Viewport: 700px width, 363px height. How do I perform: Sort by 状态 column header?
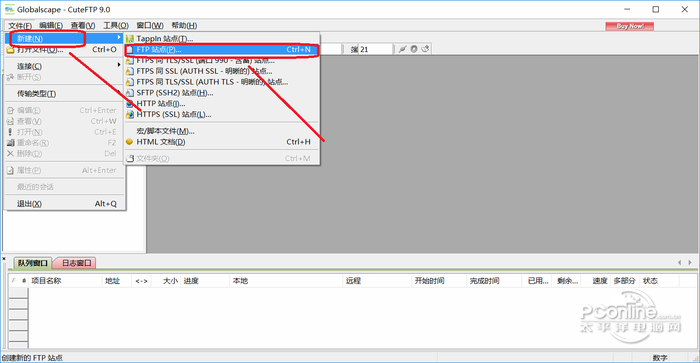[659, 281]
